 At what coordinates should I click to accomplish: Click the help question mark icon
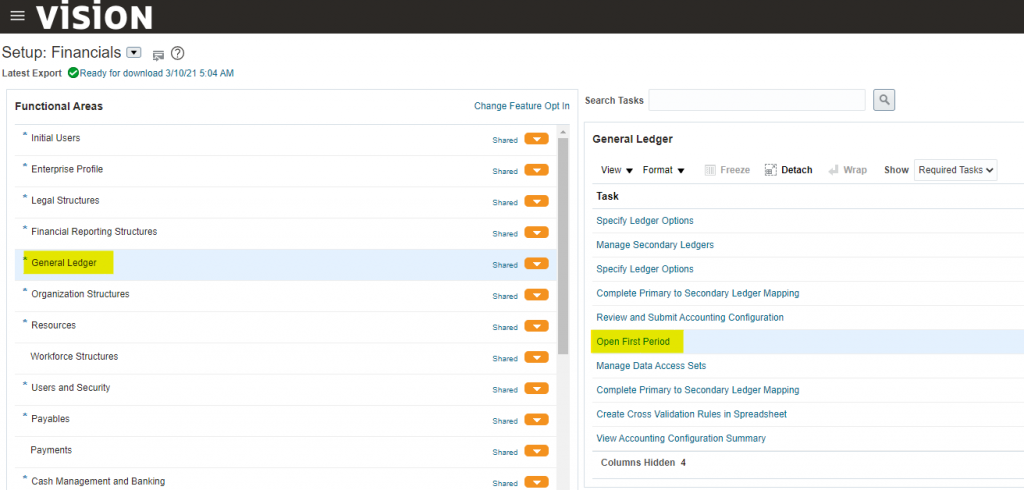[x=178, y=54]
